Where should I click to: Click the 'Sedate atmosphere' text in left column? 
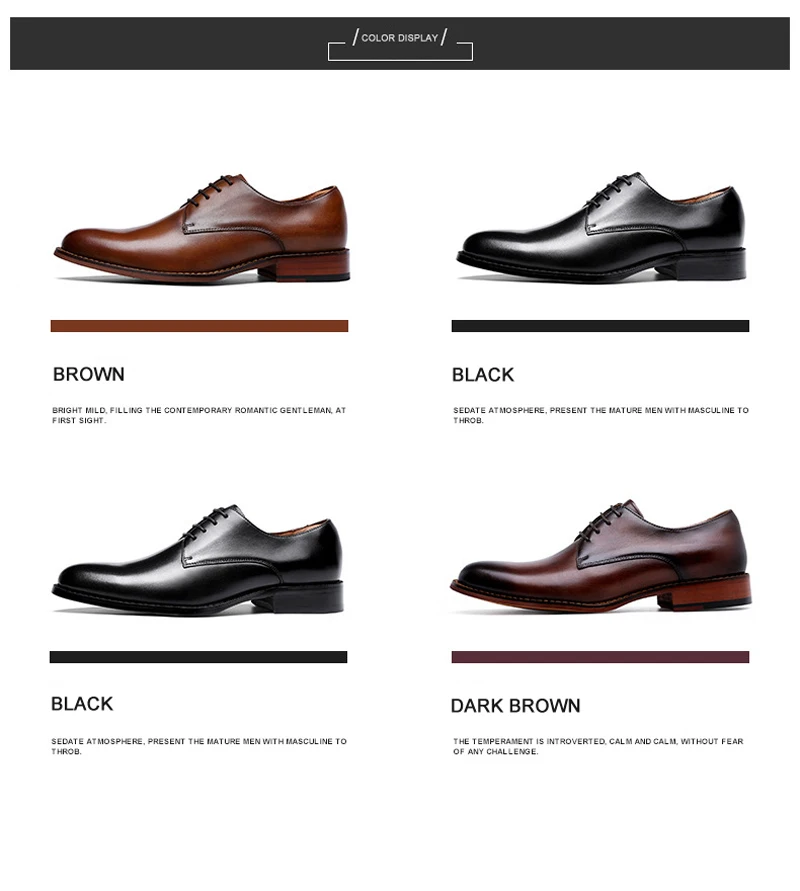199,746
